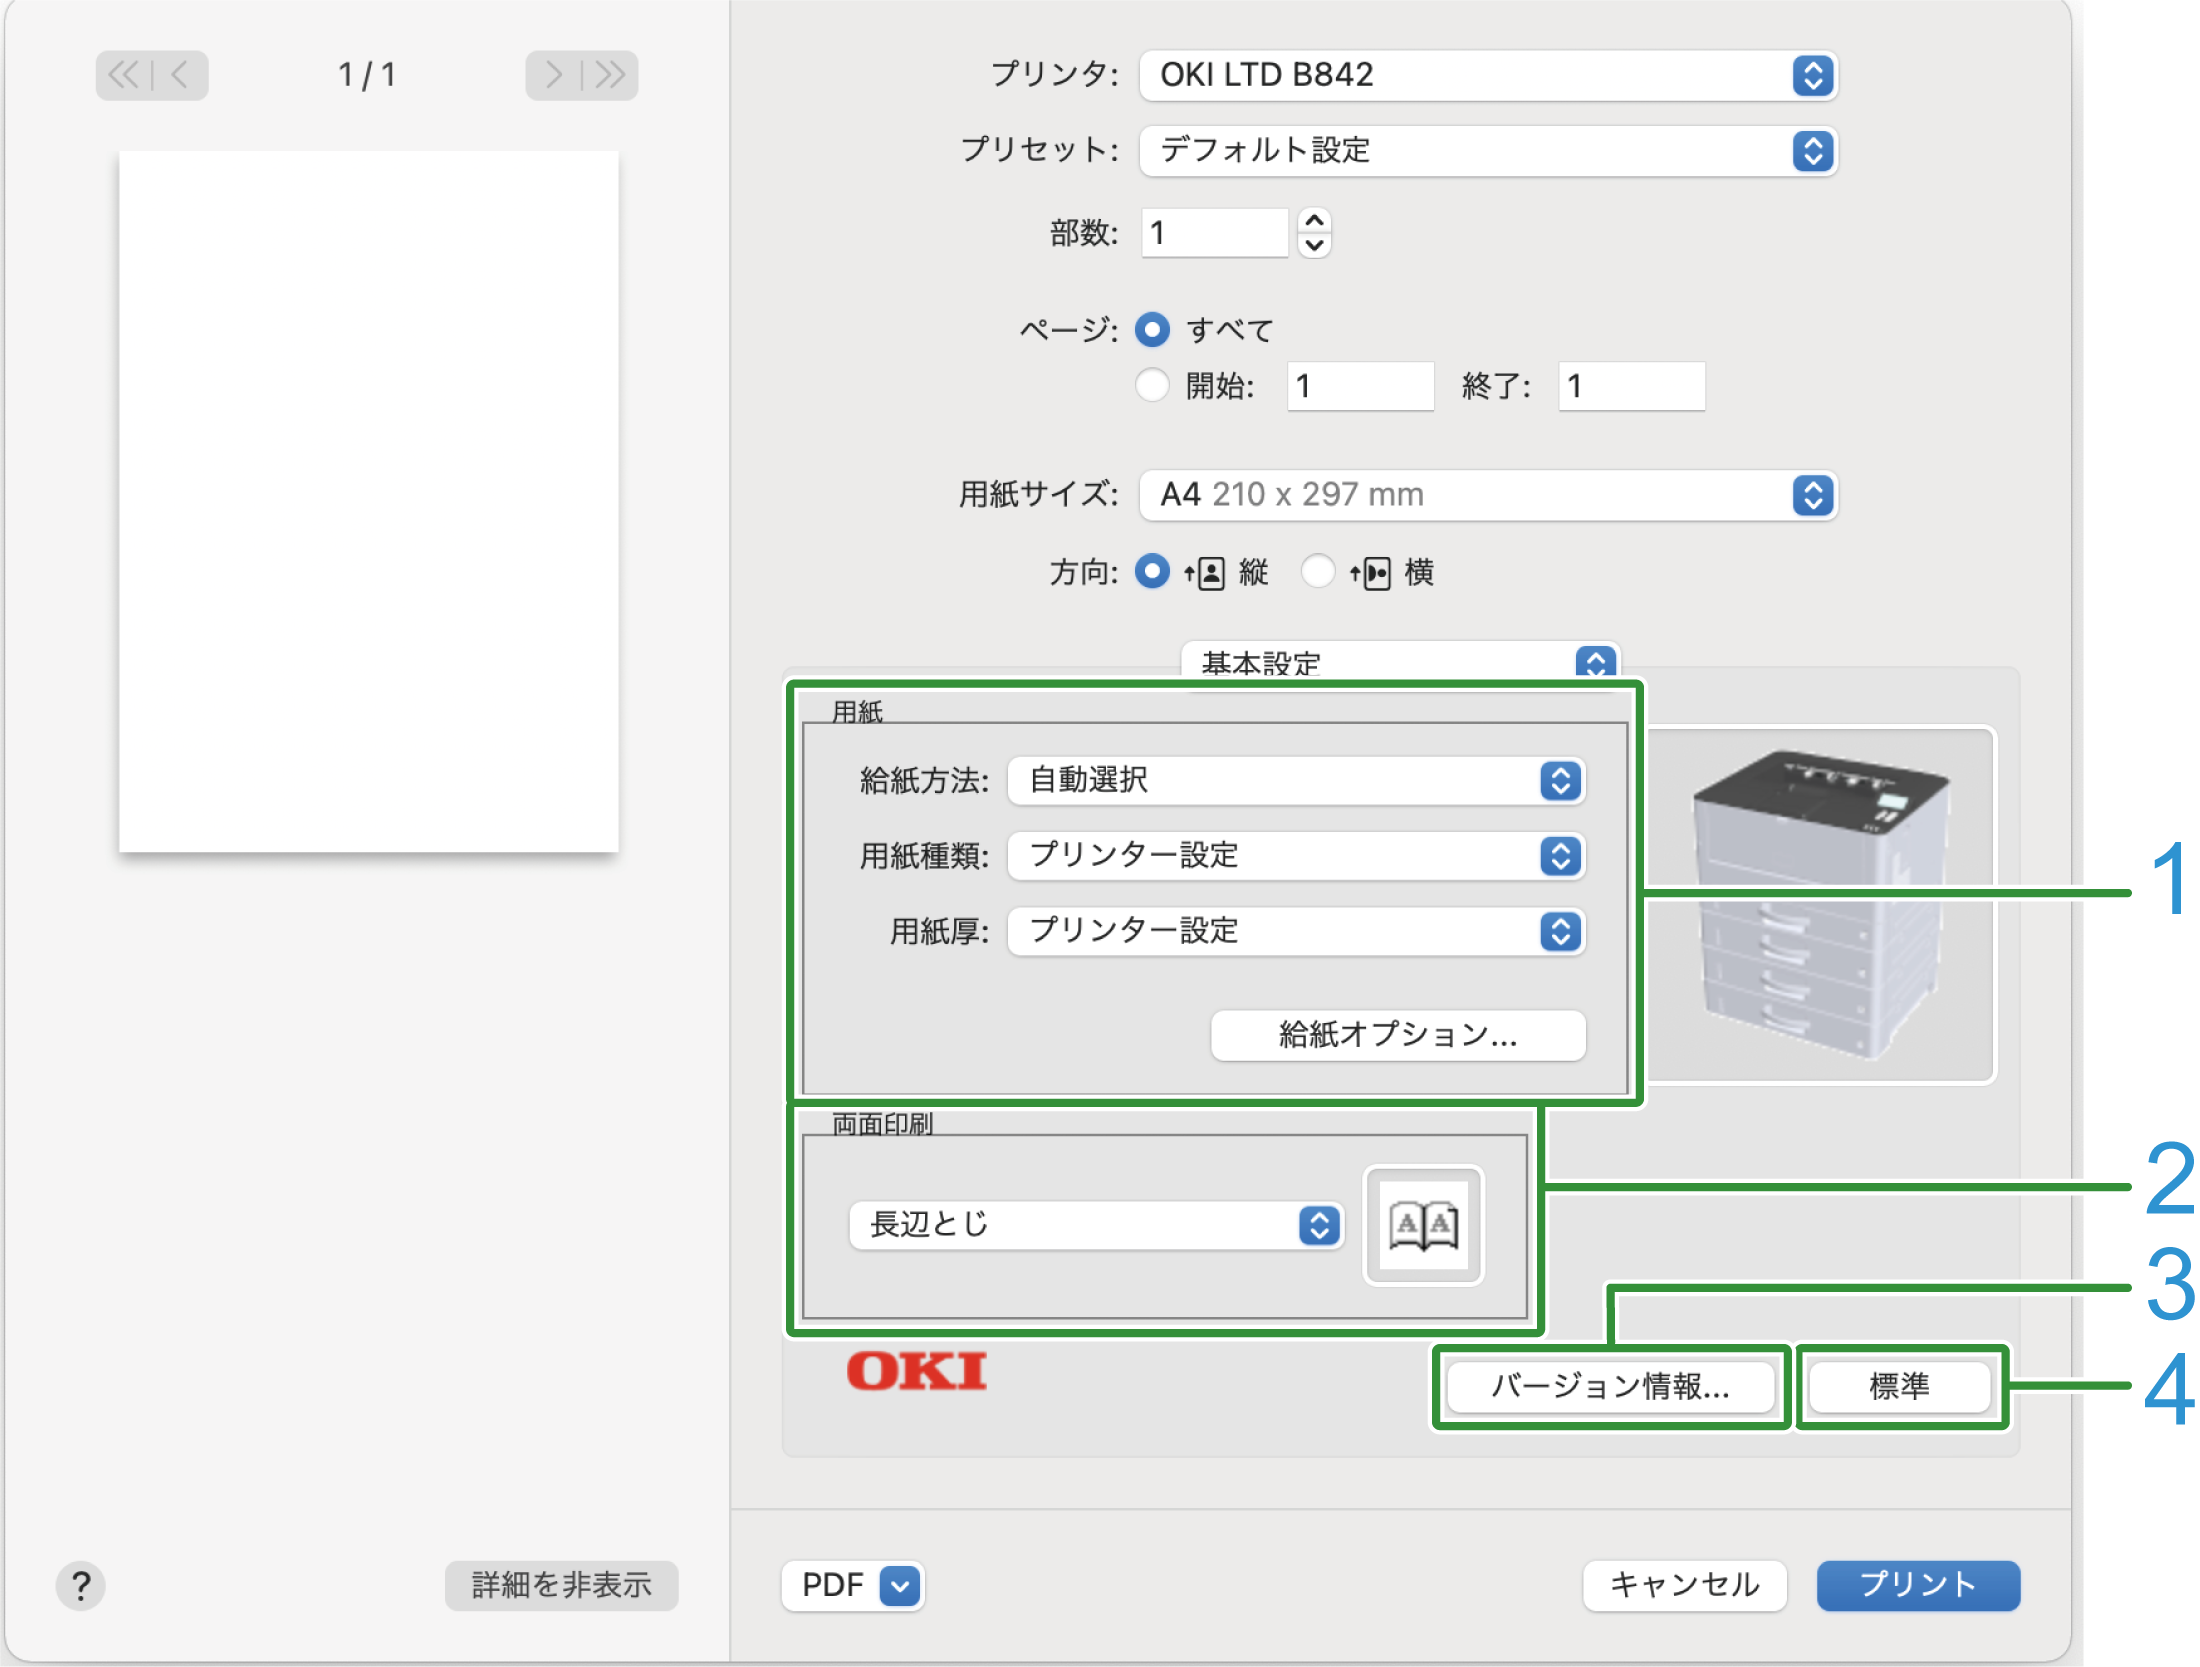Open the 給紙方法 dropdown
The width and height of the screenshot is (2200, 1667).
(1296, 781)
